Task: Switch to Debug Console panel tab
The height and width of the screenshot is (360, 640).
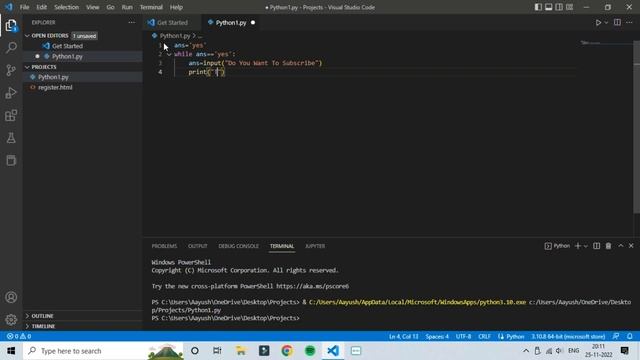Action: tap(238, 246)
